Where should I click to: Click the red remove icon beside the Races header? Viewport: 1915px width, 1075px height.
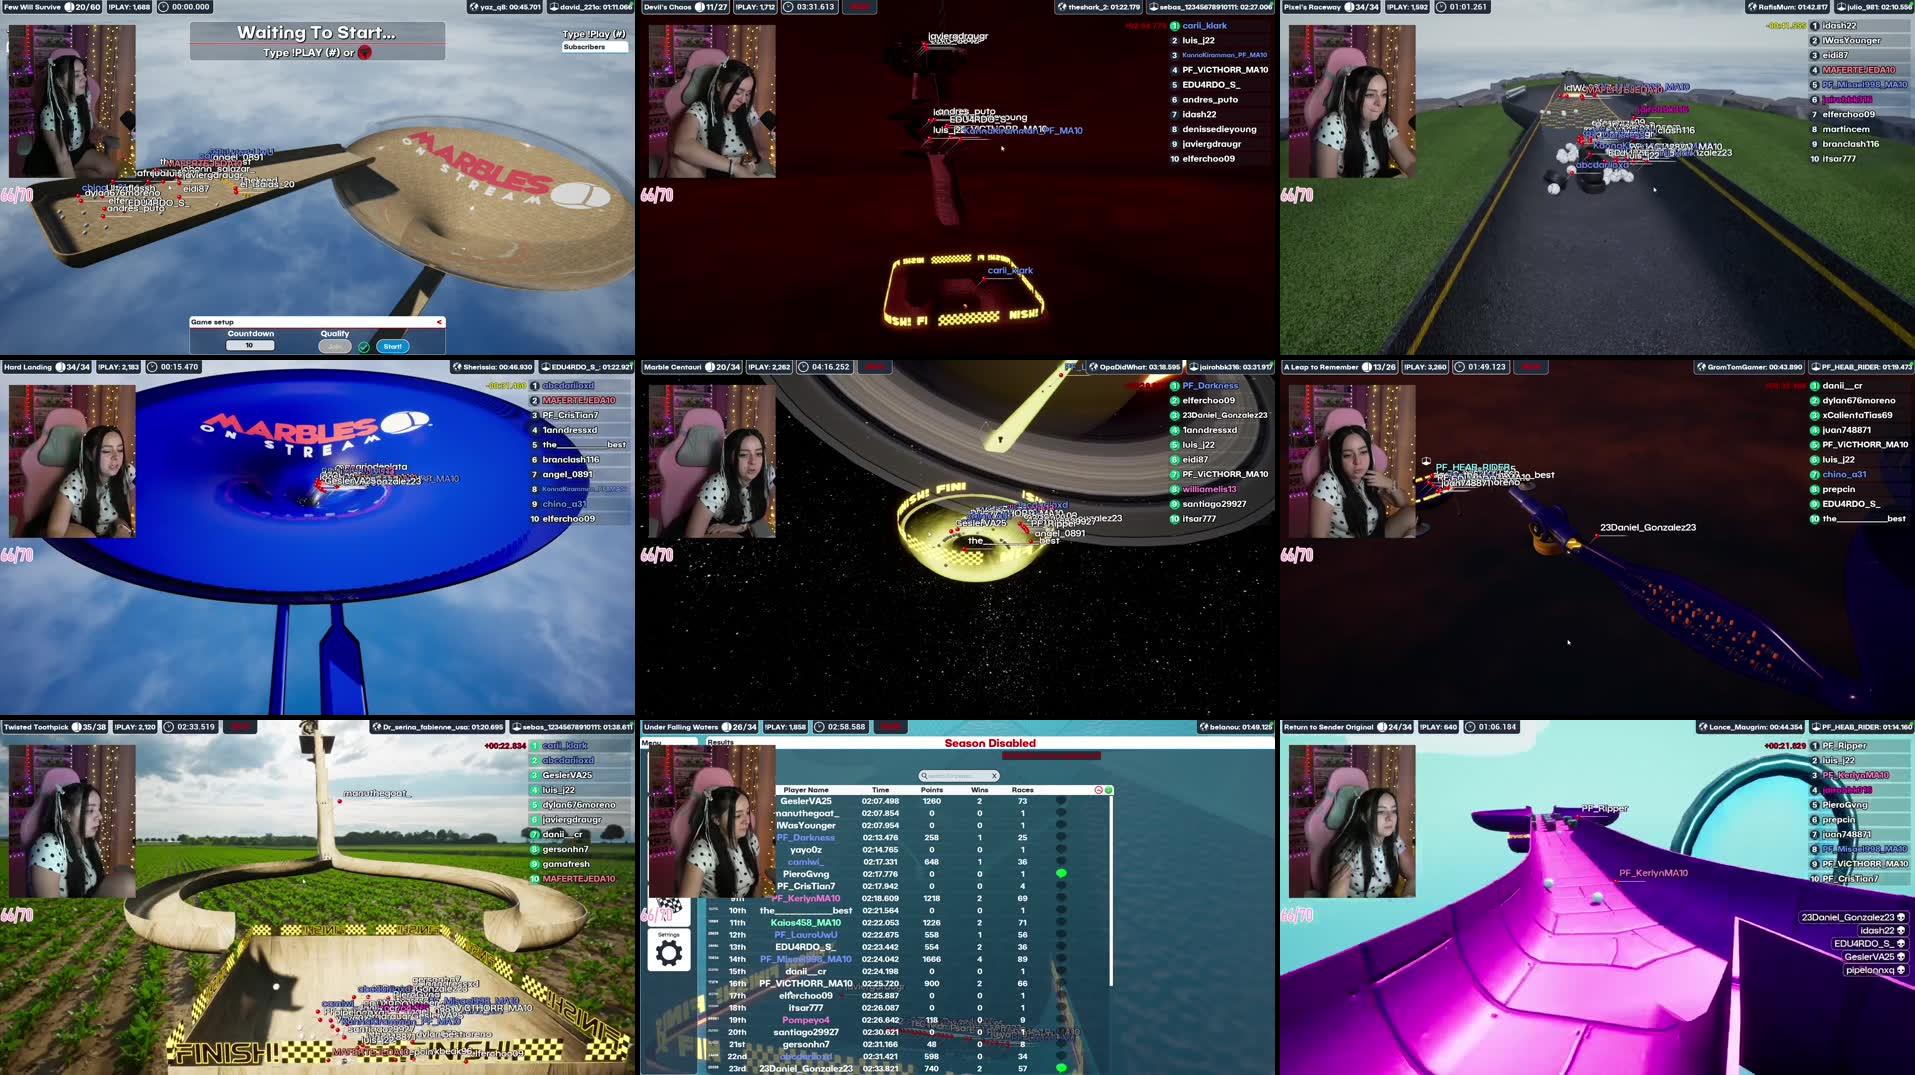coord(1098,789)
